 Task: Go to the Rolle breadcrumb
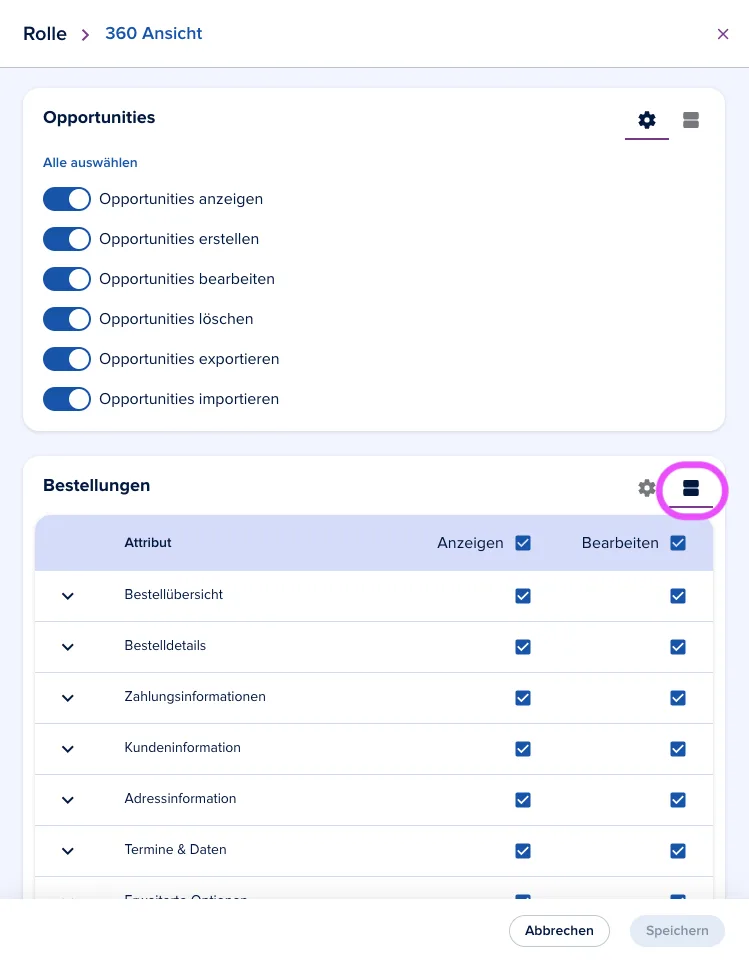pyautogui.click(x=45, y=34)
